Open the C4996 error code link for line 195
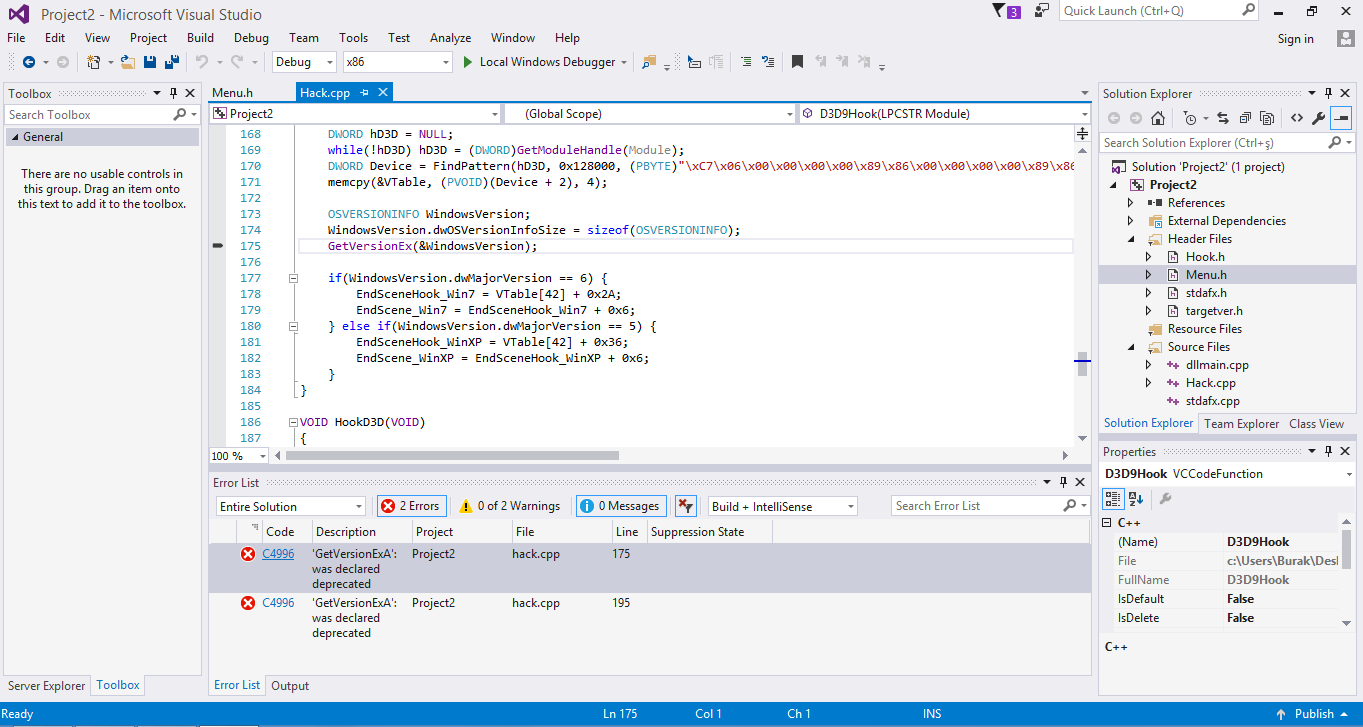Image resolution: width=1363 pixels, height=727 pixels. coord(278,603)
